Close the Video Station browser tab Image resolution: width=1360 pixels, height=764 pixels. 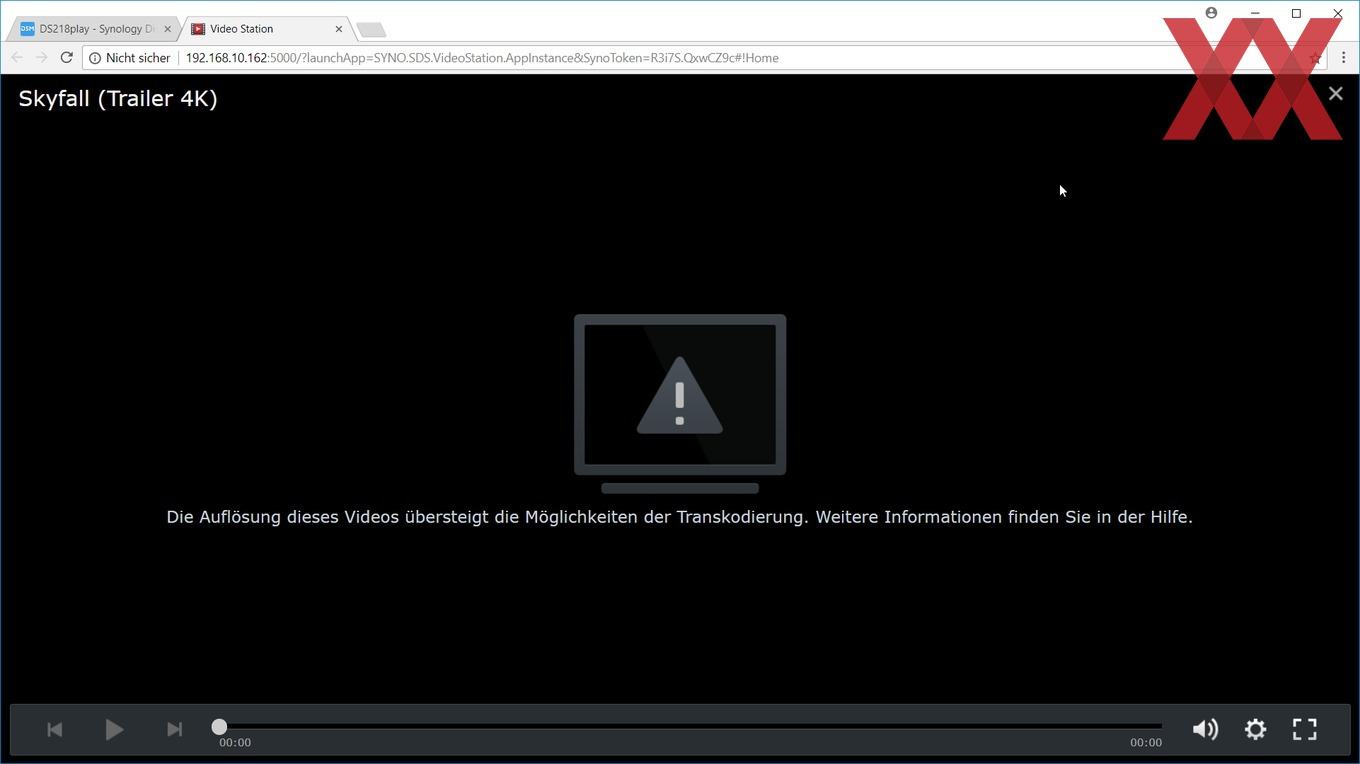pos(338,29)
